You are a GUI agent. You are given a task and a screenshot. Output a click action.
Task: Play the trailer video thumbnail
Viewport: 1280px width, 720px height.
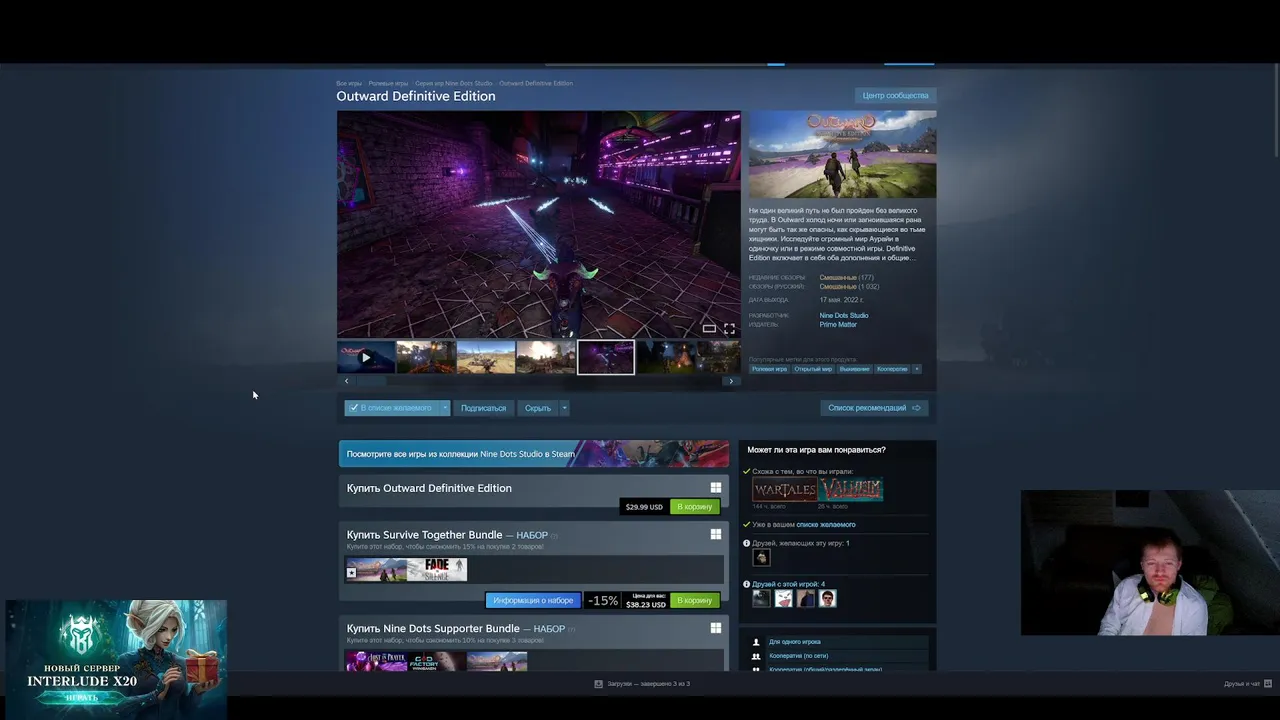click(366, 357)
